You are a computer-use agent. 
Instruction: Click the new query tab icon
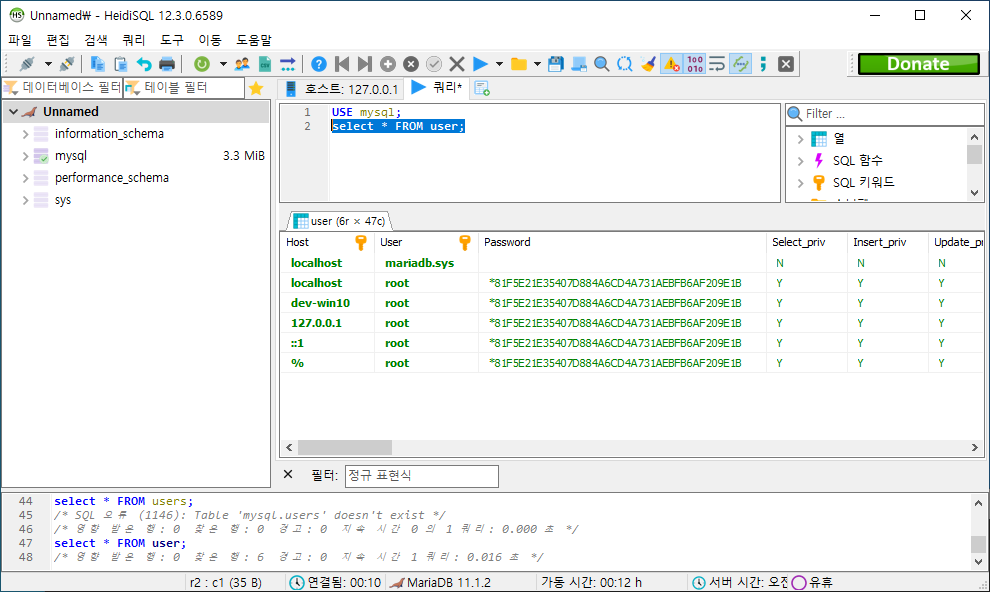(x=482, y=89)
